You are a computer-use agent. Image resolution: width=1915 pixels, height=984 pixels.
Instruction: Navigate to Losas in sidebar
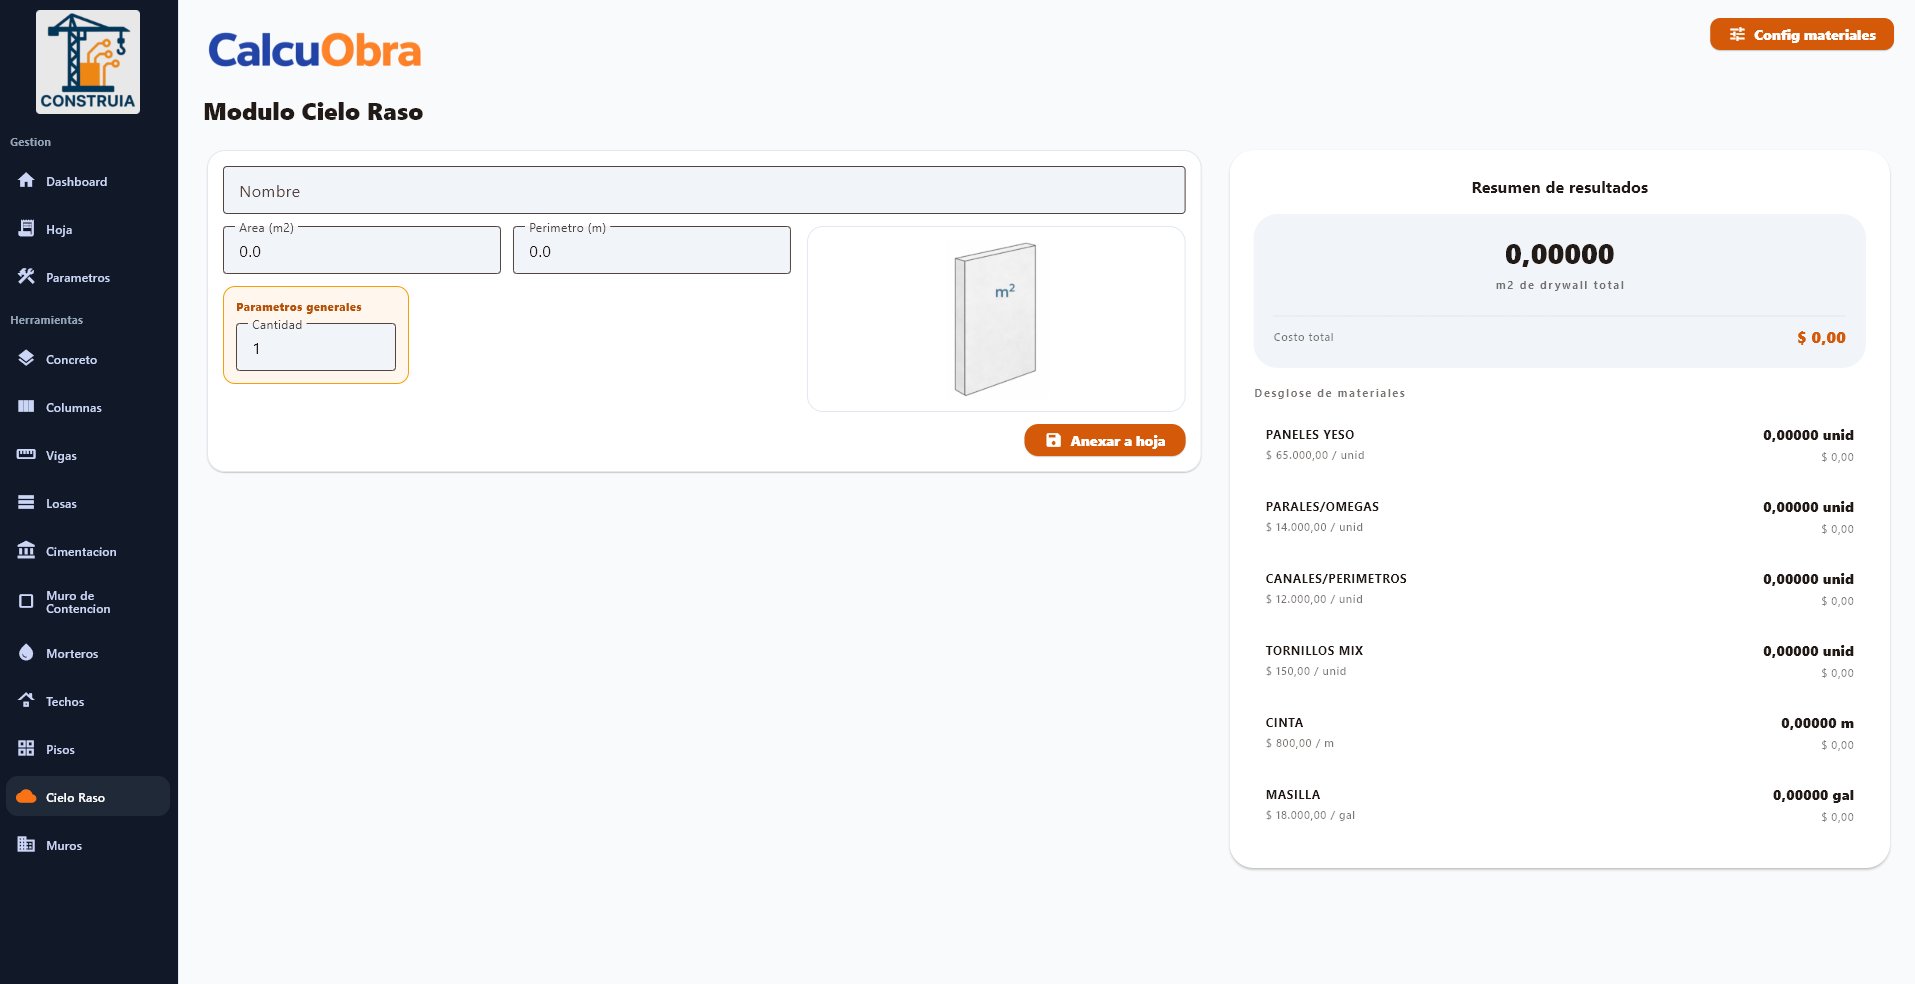point(61,504)
